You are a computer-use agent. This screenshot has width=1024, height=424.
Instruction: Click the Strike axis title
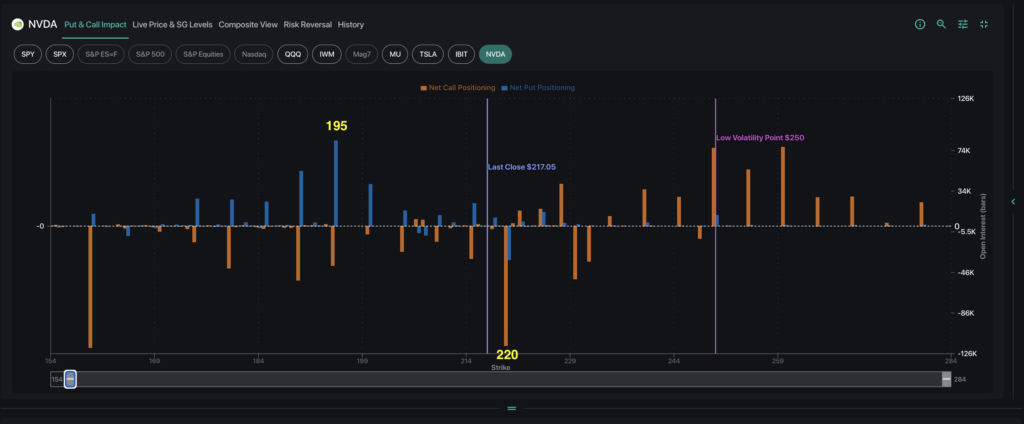[x=501, y=368]
